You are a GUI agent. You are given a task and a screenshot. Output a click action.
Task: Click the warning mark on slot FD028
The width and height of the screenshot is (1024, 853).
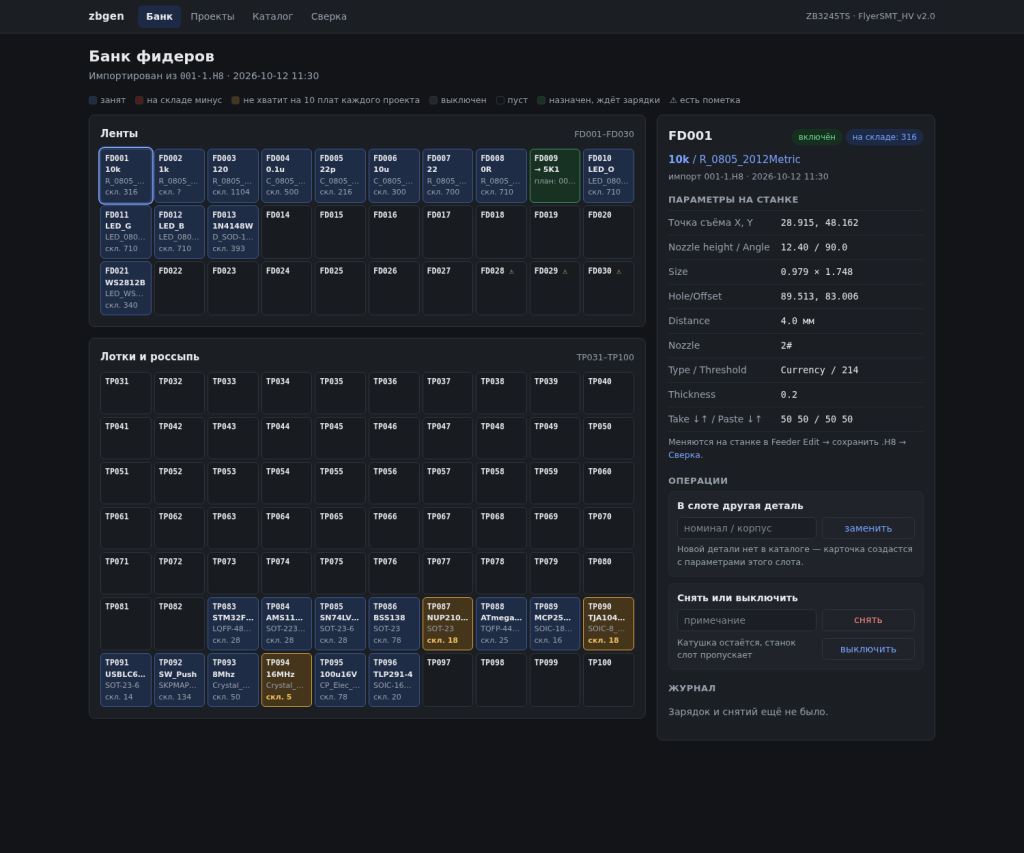click(x=511, y=271)
